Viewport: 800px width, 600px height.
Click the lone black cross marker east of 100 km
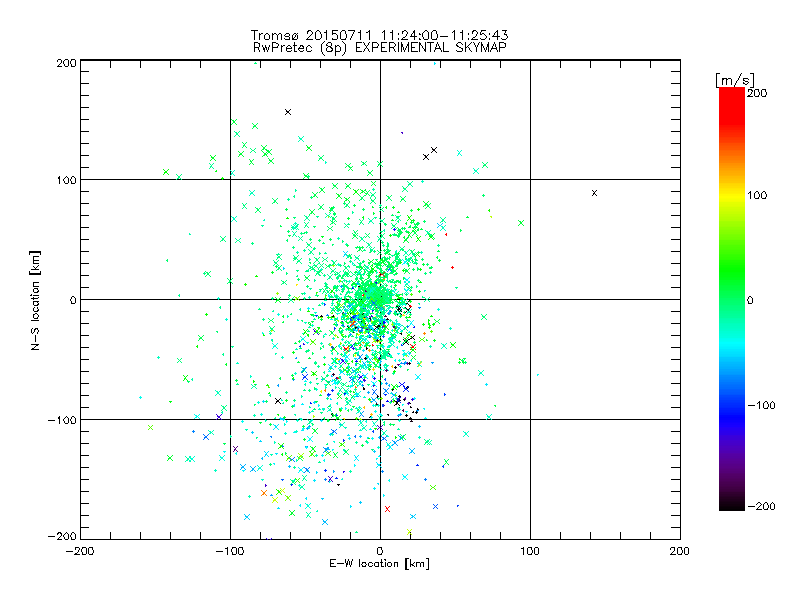point(594,193)
